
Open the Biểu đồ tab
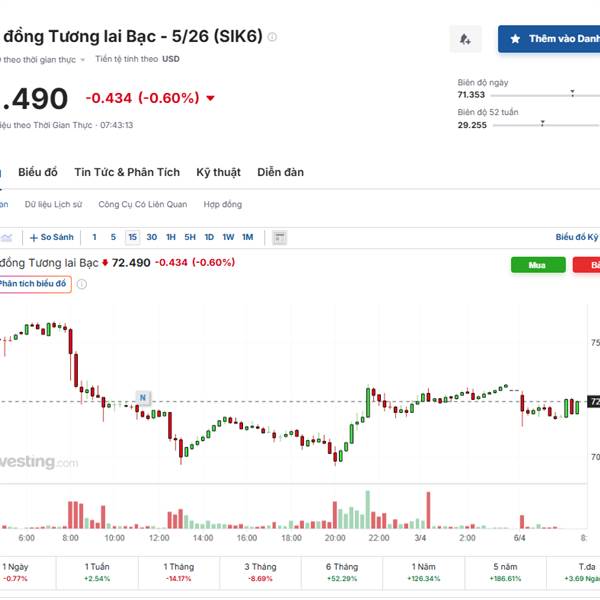tap(38, 172)
